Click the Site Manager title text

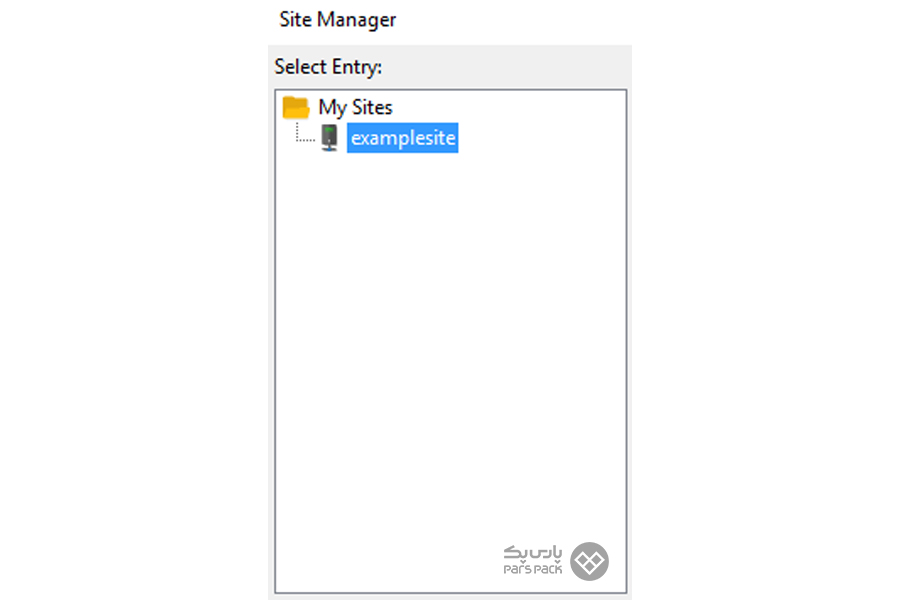[338, 20]
